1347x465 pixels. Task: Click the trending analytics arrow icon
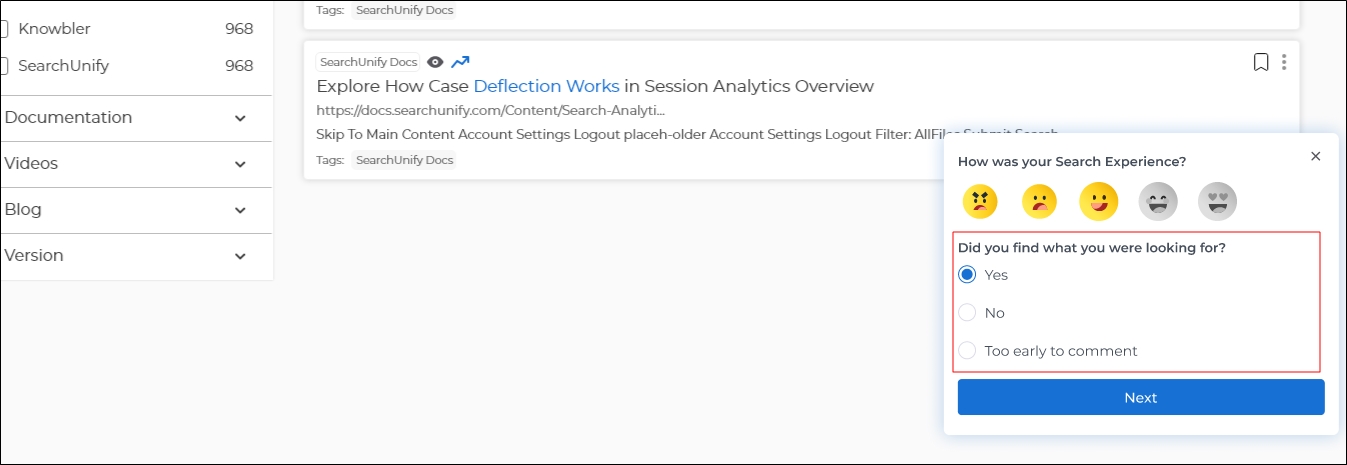pyautogui.click(x=460, y=62)
